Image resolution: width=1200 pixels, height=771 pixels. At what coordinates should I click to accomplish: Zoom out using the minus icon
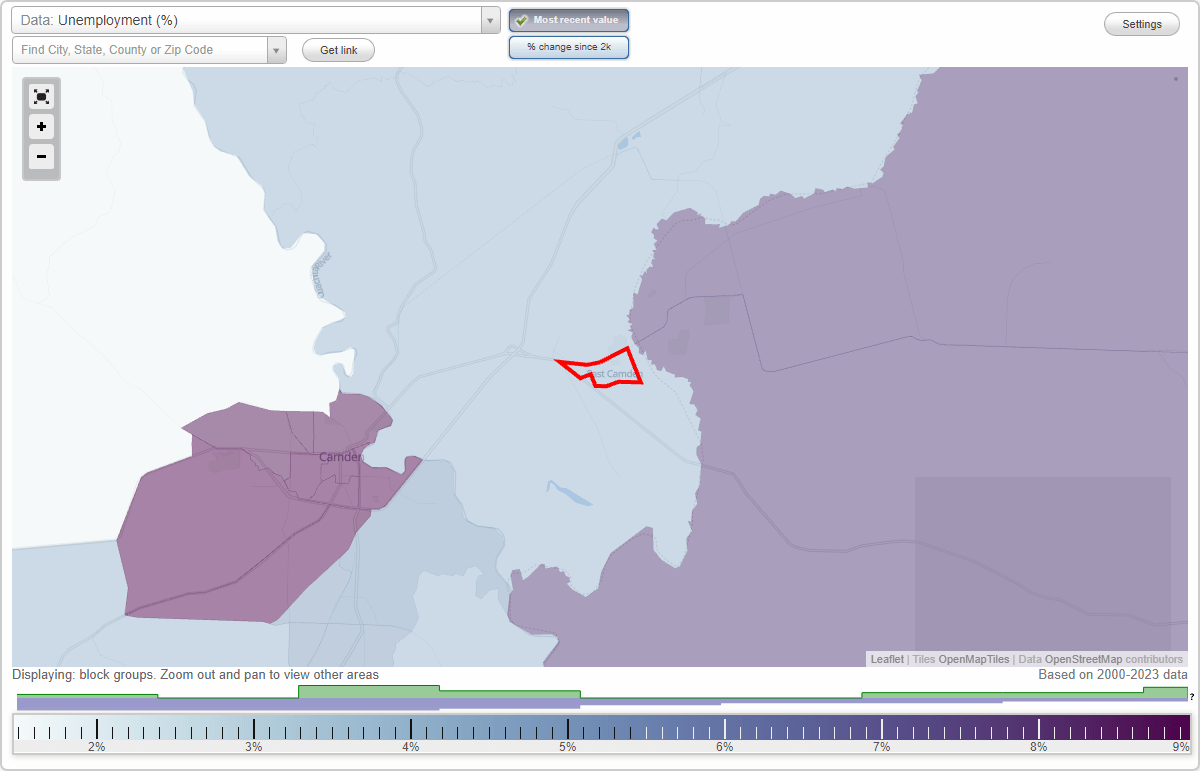coord(41,157)
